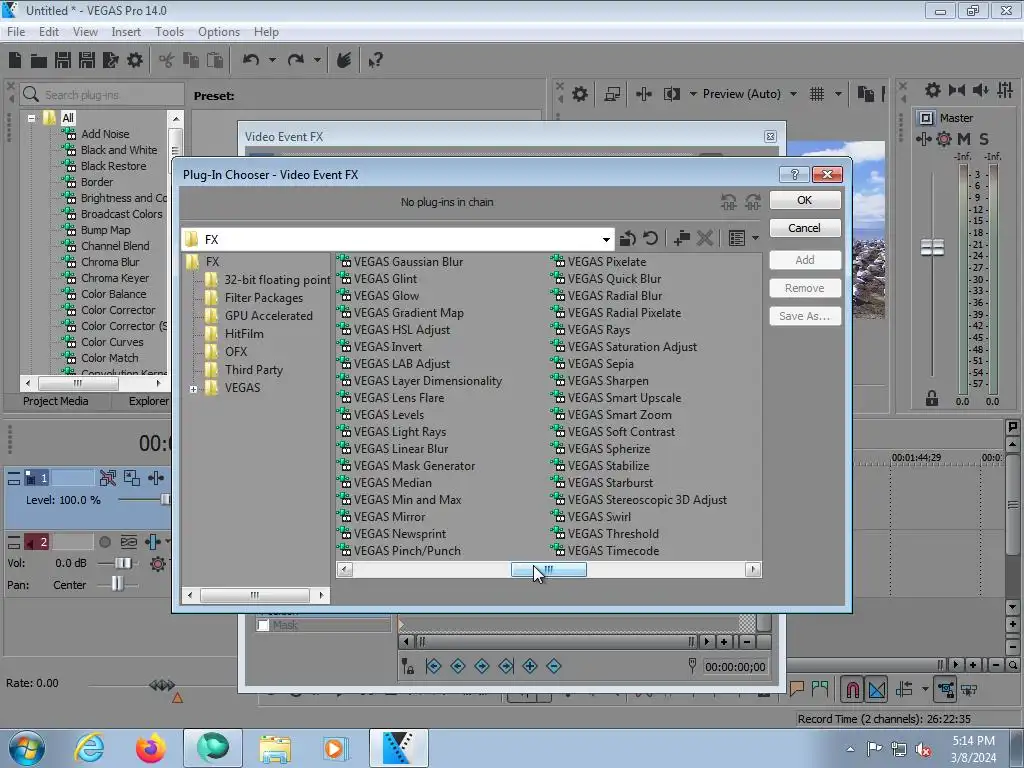Viewport: 1024px width, 768px height.
Task: Click the Add button in Plug-In Chooser
Action: [805, 260]
